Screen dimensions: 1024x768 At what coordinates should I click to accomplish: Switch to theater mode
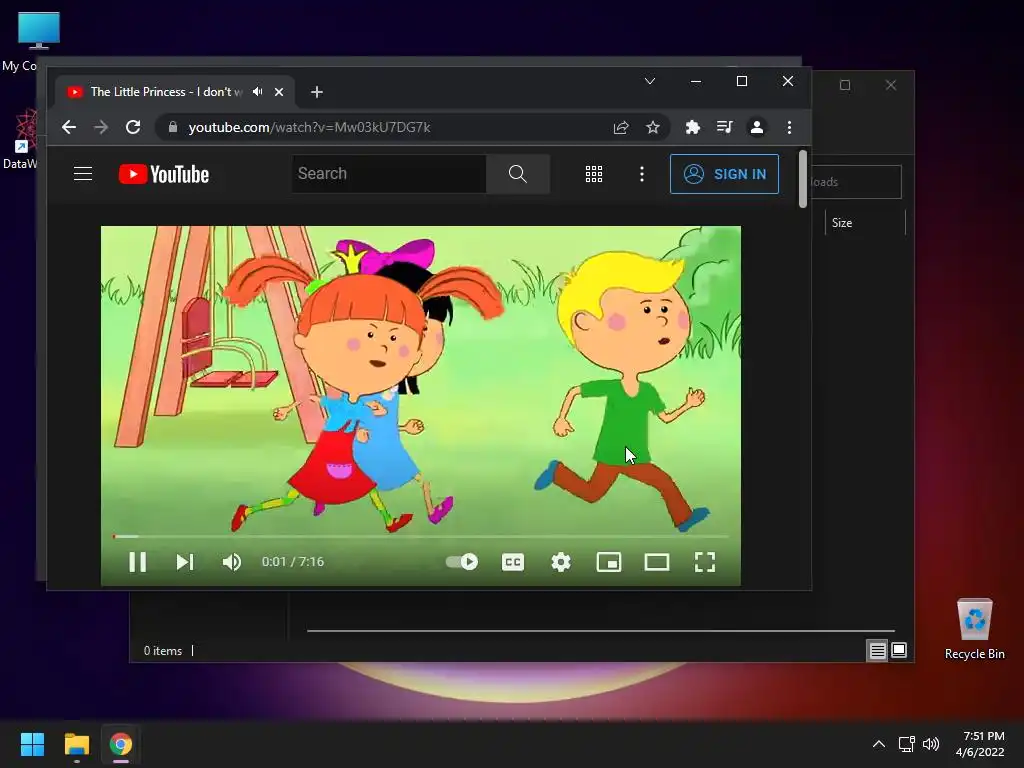tap(656, 562)
